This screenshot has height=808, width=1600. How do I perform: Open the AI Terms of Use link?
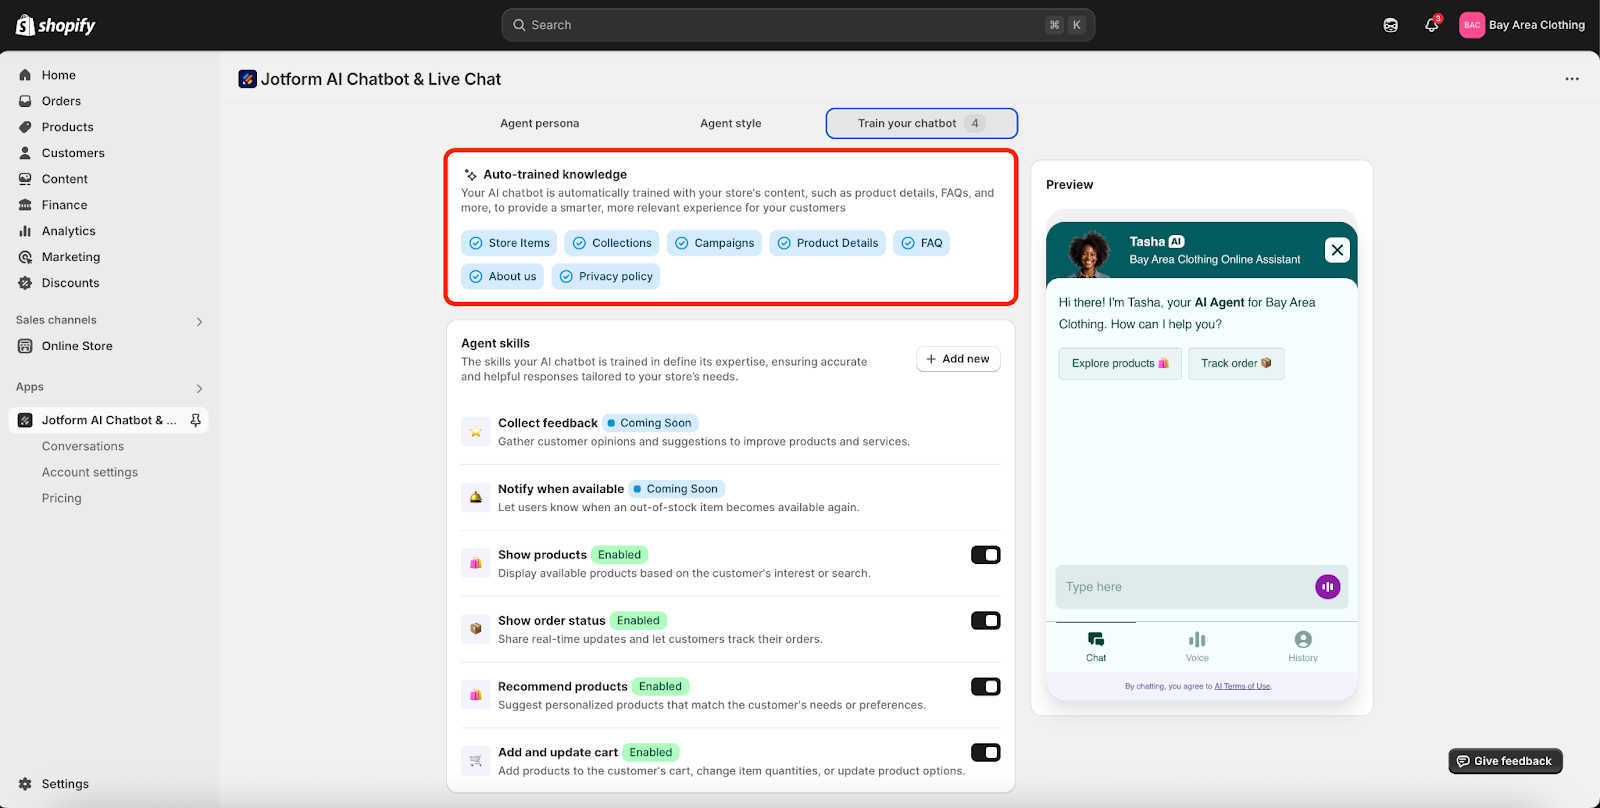(1242, 686)
